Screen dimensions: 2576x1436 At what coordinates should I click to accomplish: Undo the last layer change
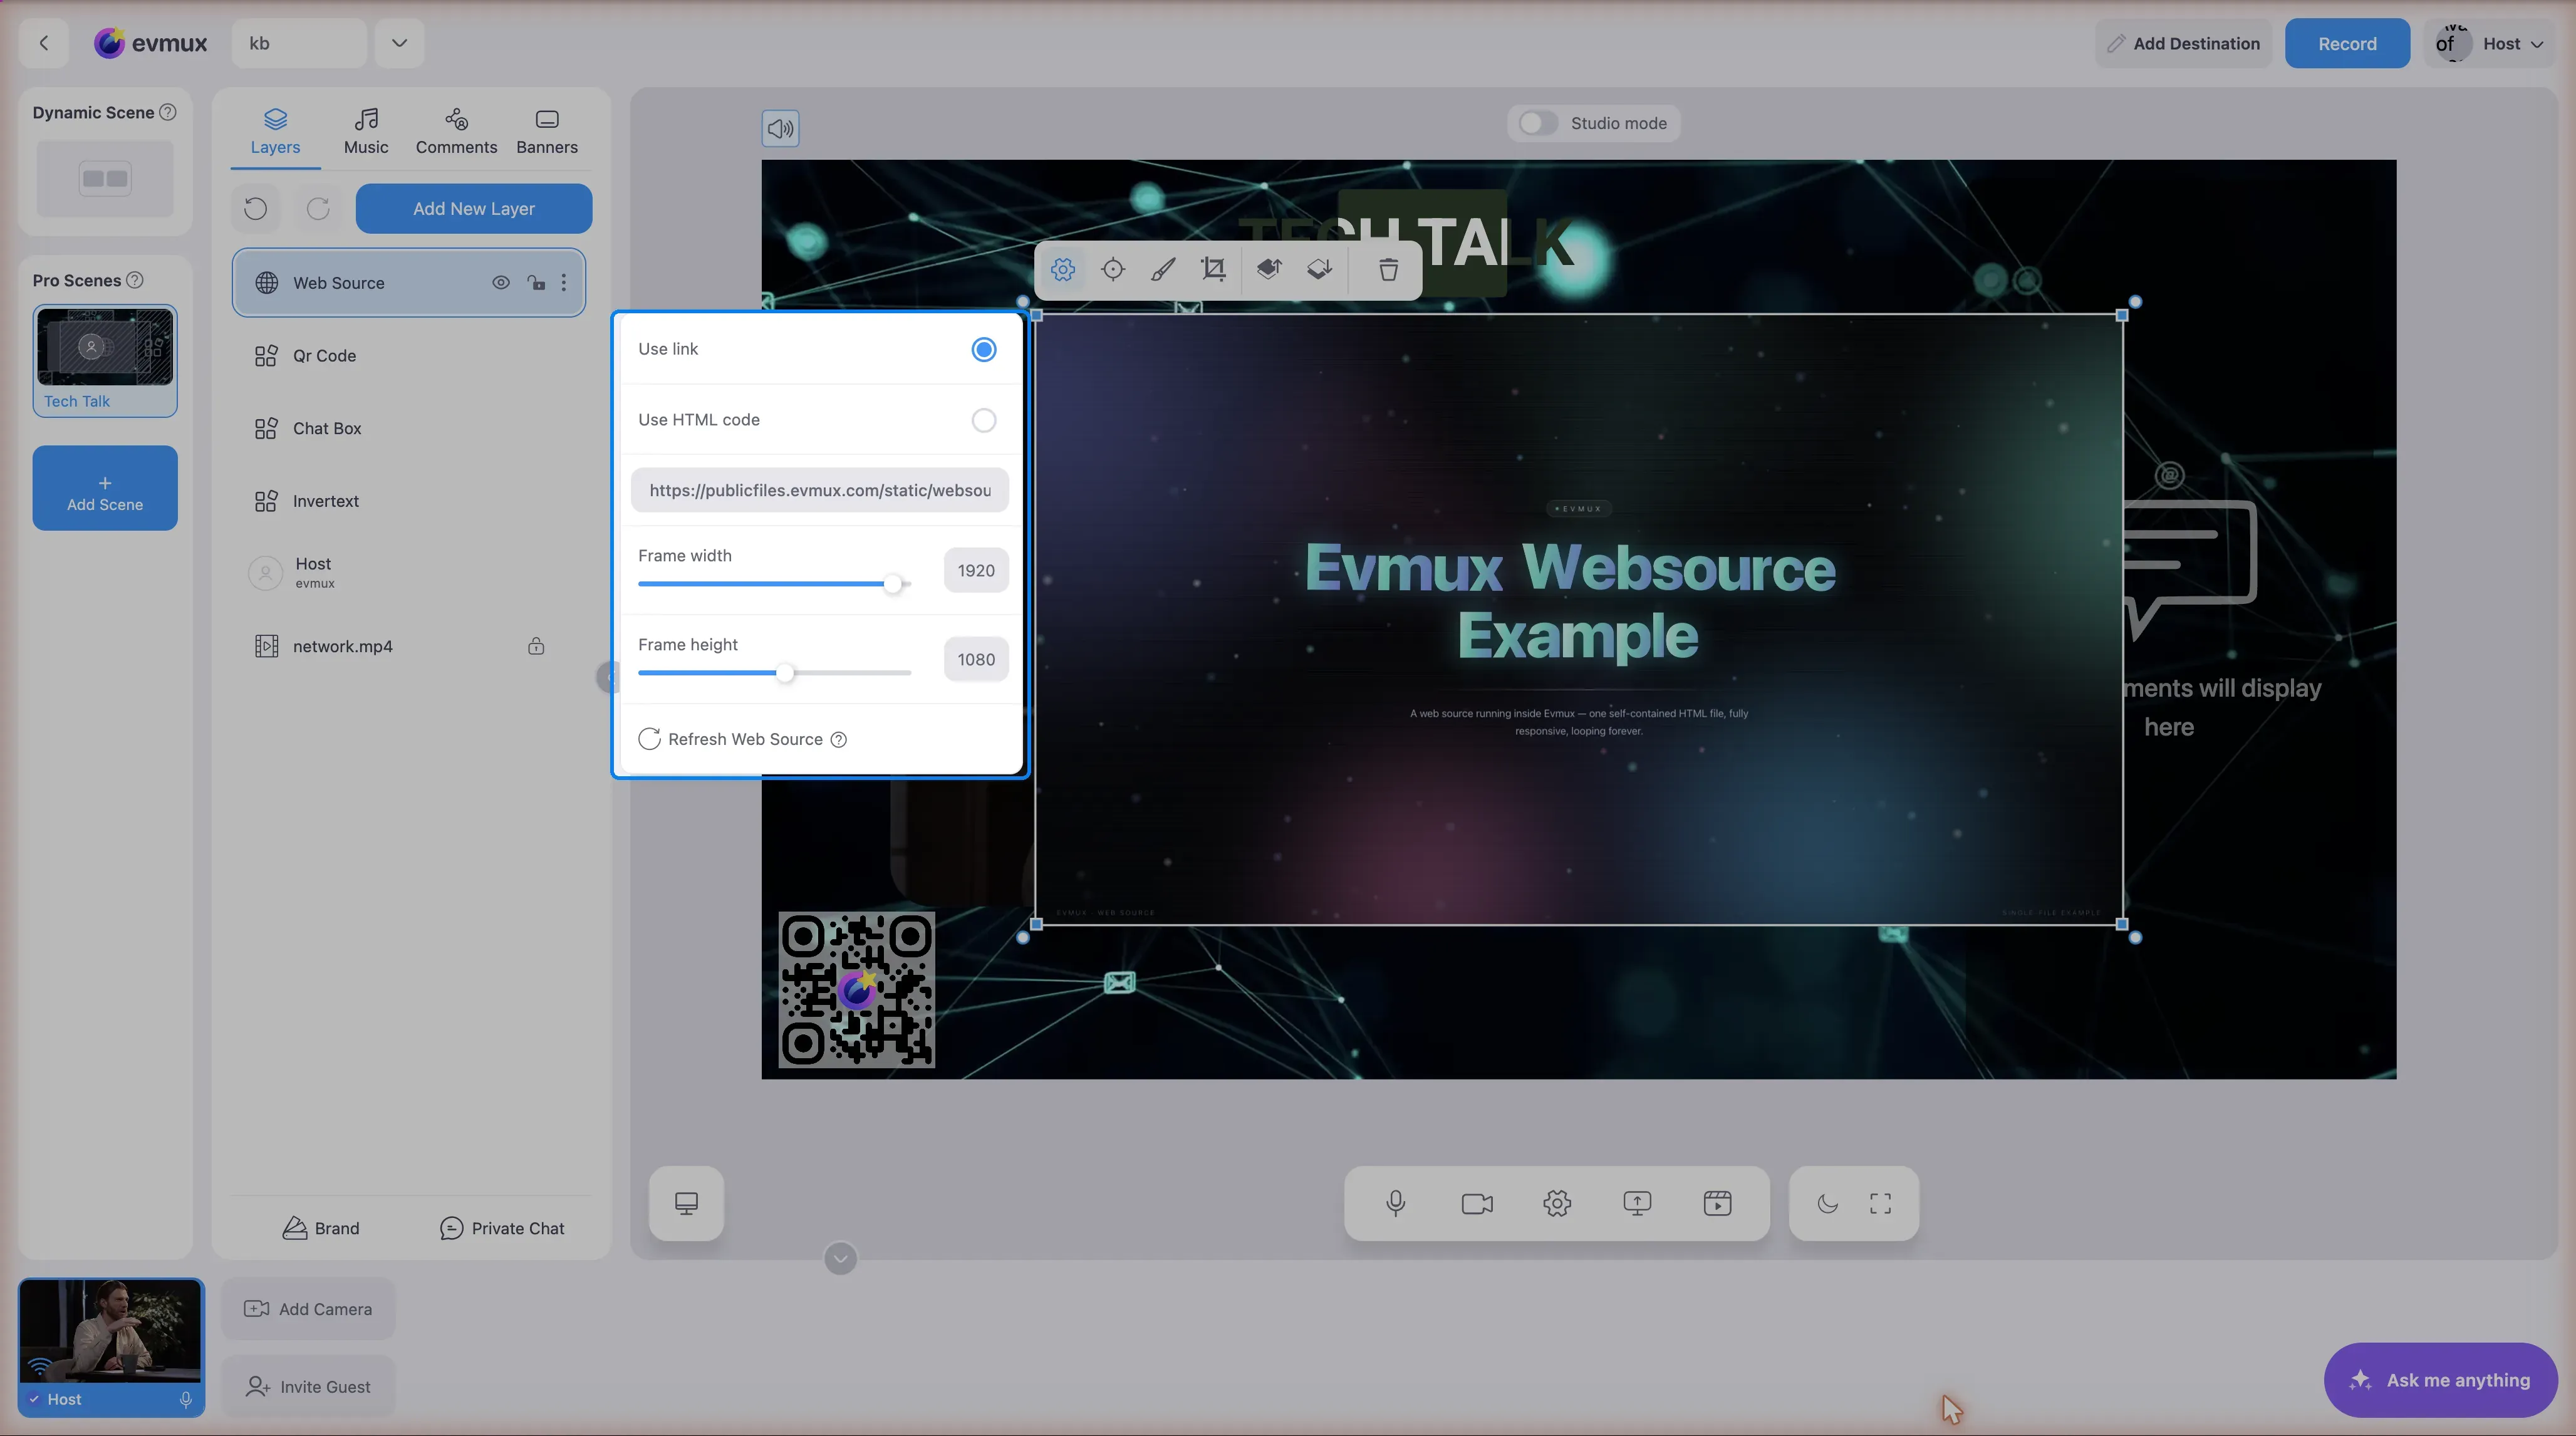(x=256, y=208)
